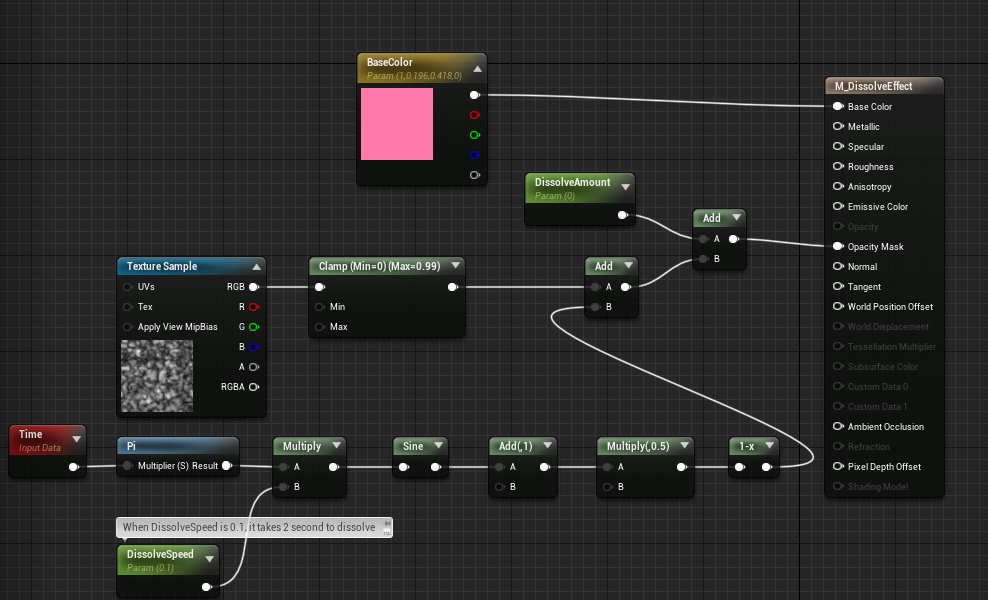
Task: Click the Pixel Depth Offset pin
Action: [x=838, y=466]
